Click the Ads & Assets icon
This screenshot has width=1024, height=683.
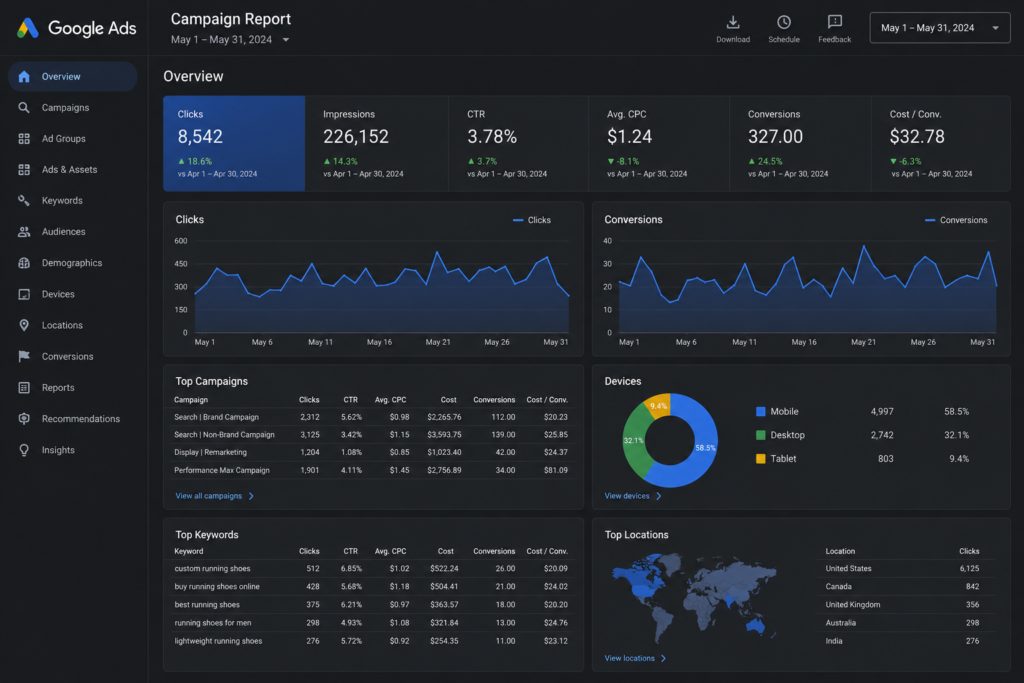click(24, 170)
